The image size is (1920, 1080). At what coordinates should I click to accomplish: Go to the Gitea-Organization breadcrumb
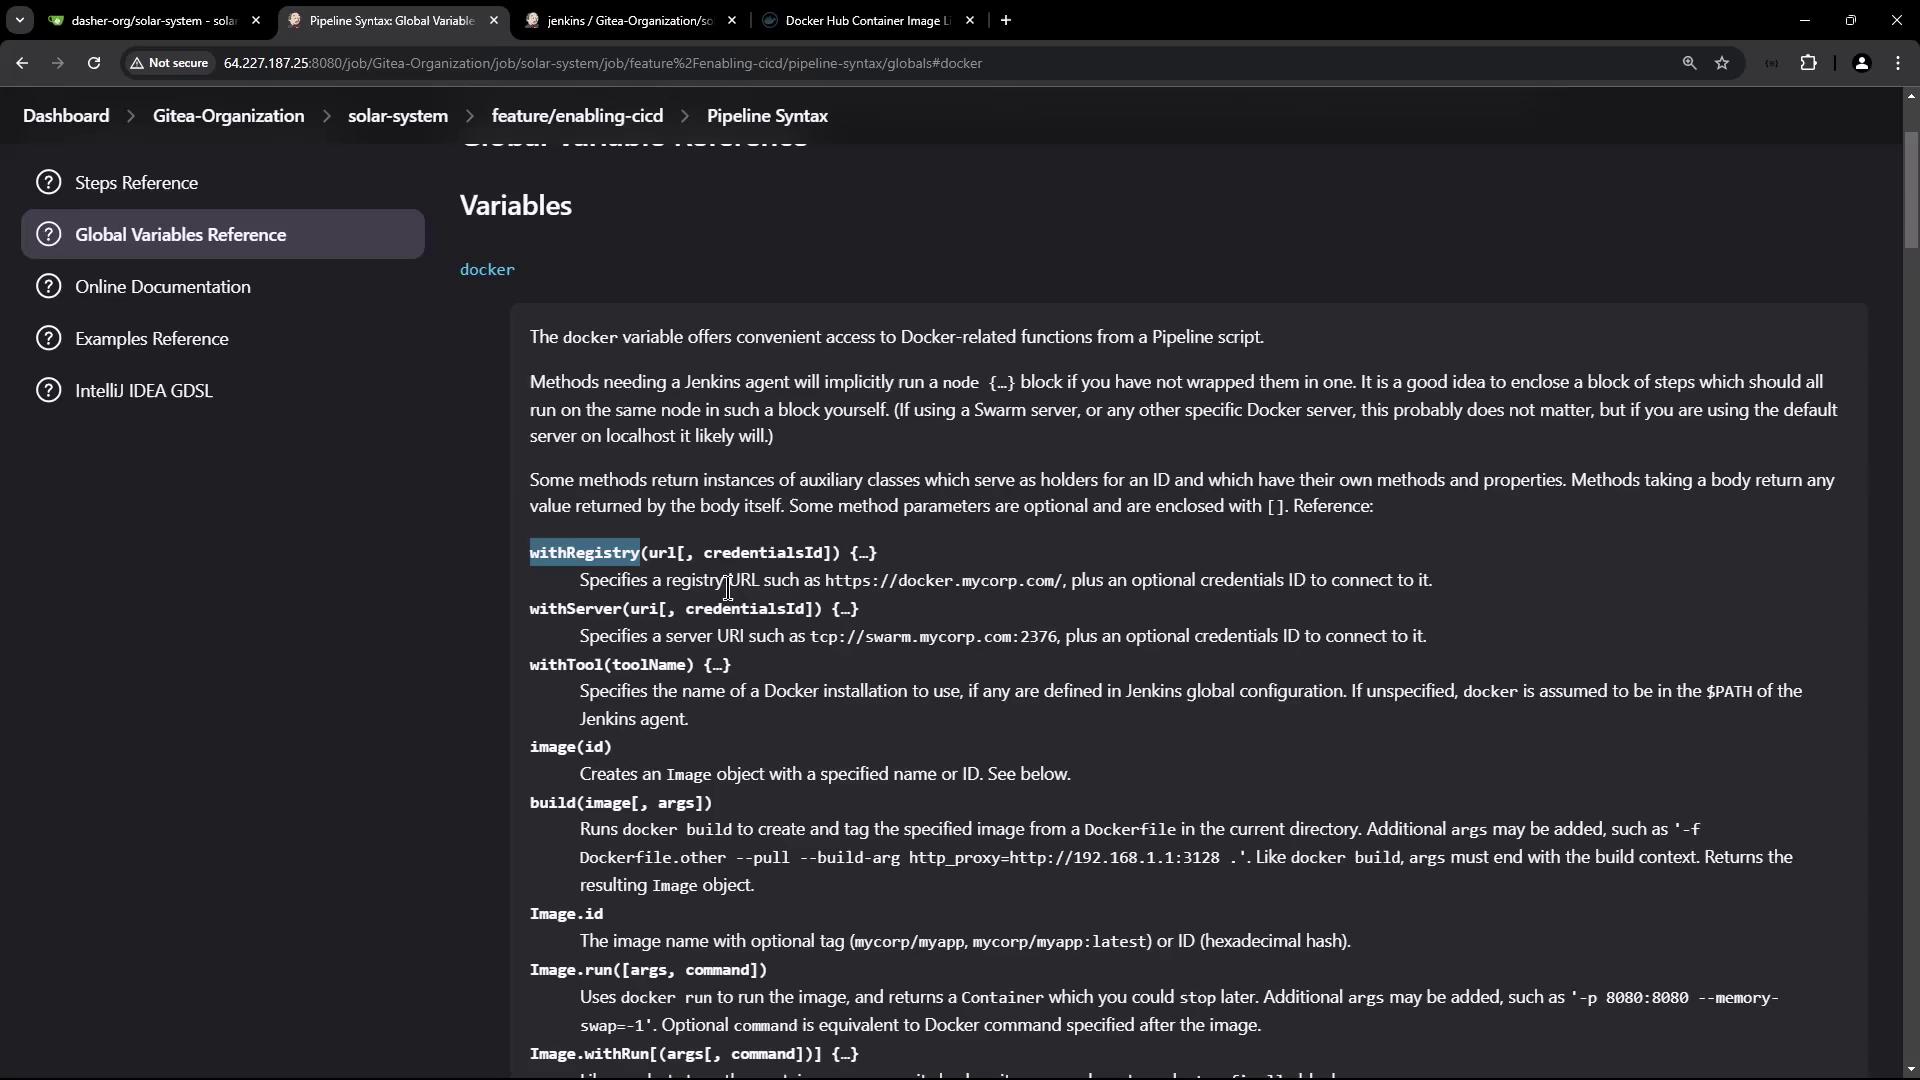[228, 116]
